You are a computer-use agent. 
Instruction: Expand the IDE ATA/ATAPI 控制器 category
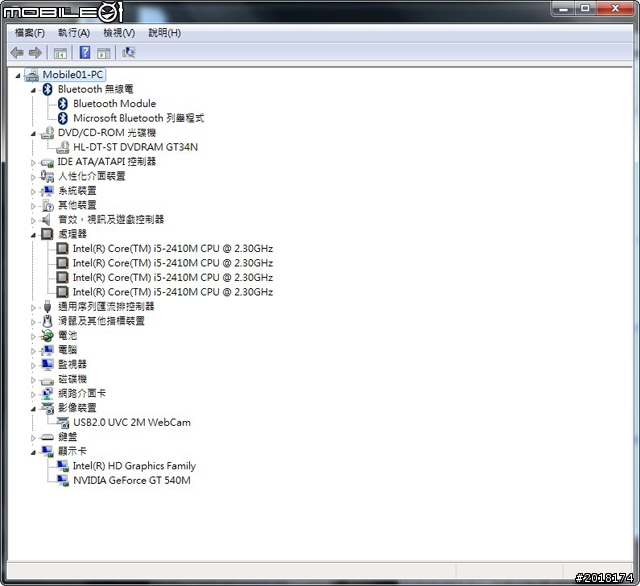(x=33, y=162)
